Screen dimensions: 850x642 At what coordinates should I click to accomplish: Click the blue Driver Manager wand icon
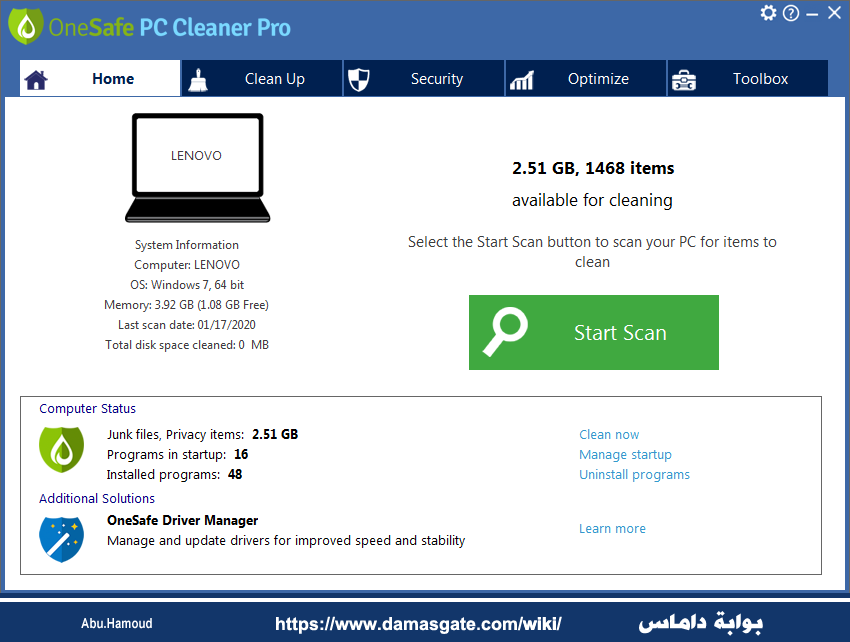[x=61, y=539]
